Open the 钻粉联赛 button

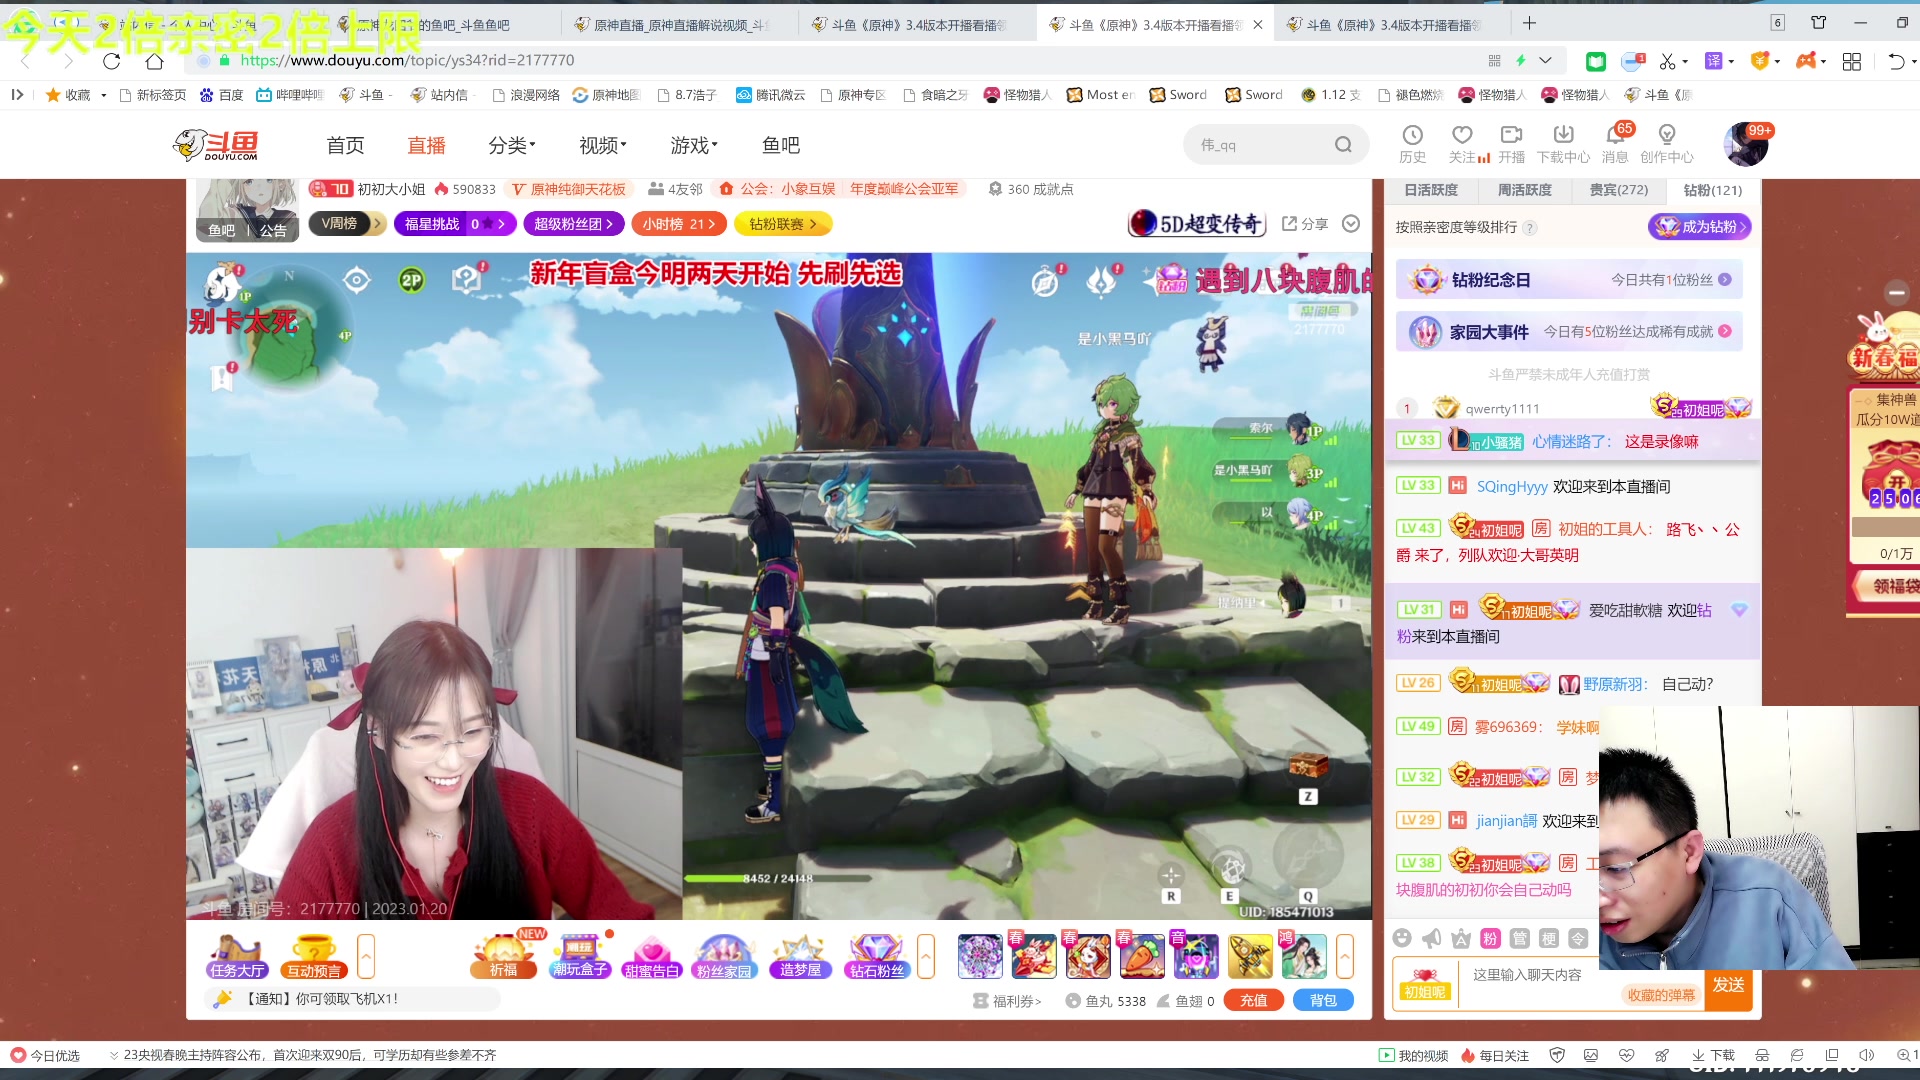pyautogui.click(x=783, y=224)
